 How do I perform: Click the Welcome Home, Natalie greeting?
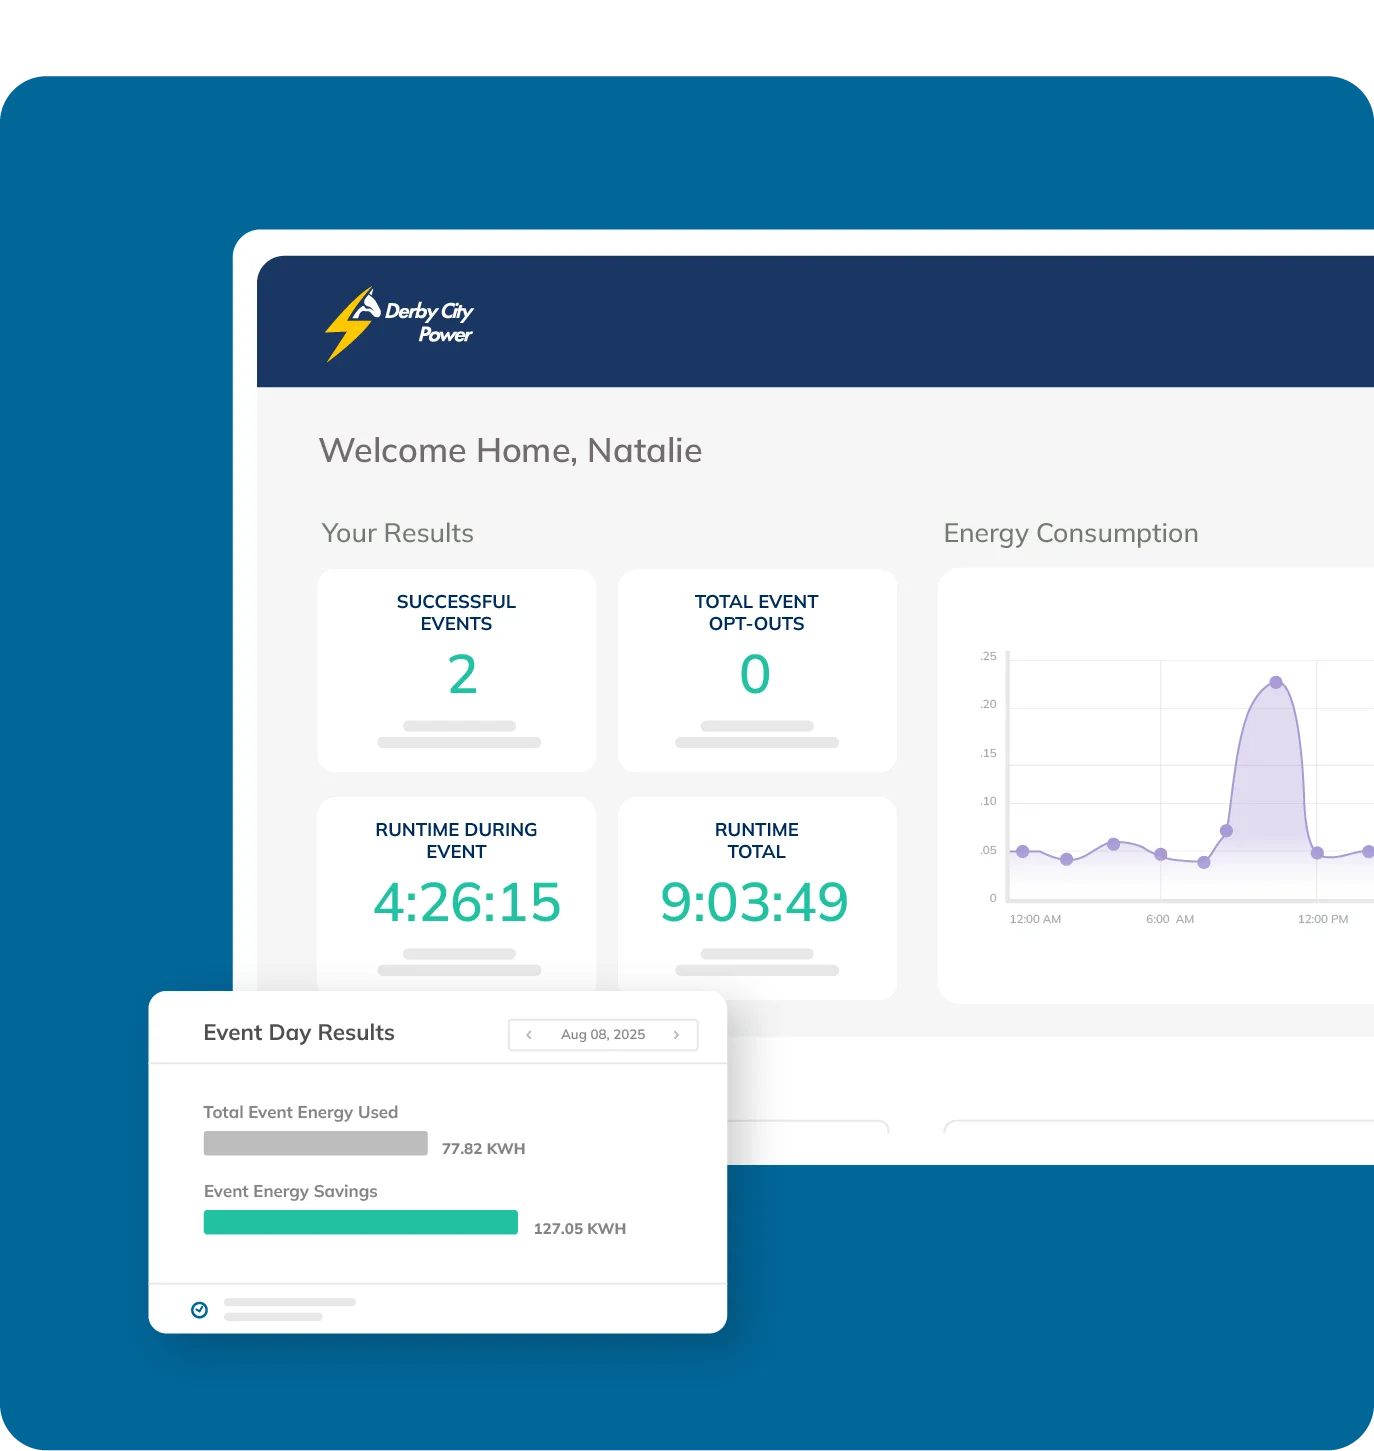[510, 451]
